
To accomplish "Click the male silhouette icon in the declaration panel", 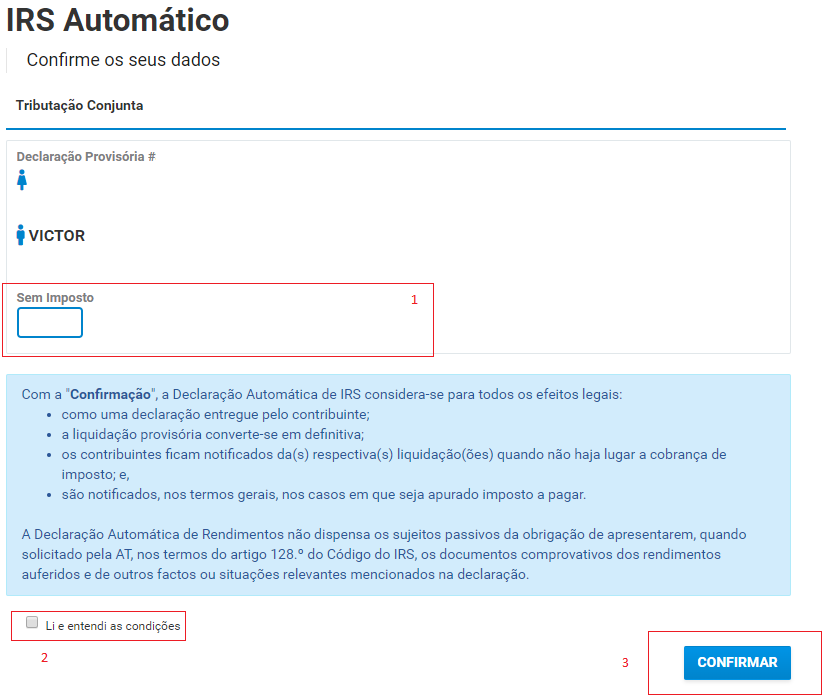I will pos(21,233).
